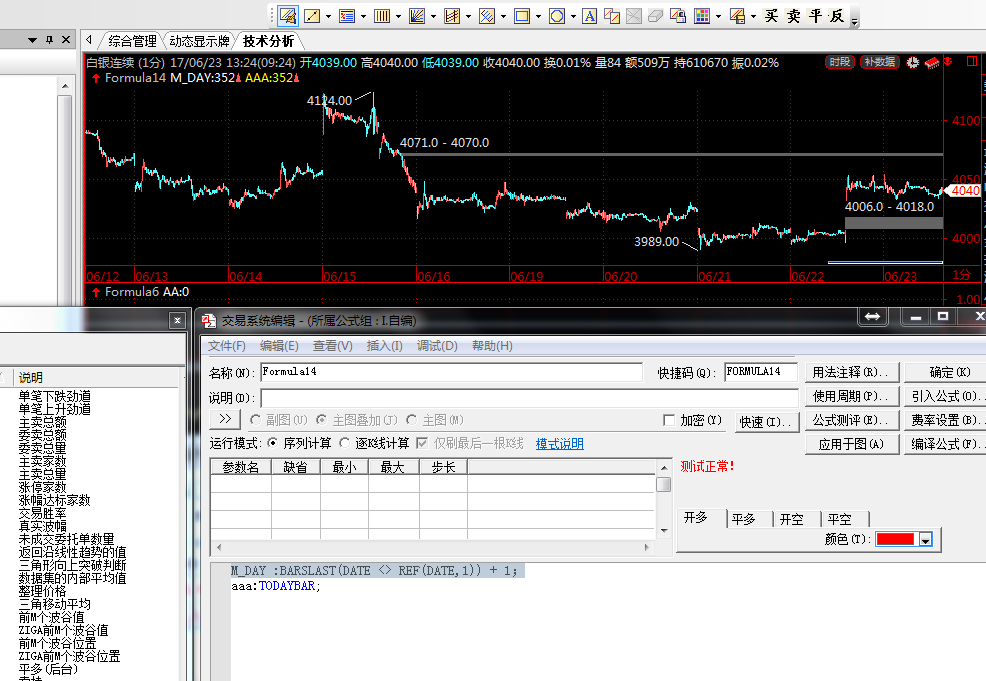Select the eraser tool in toolbar
This screenshot has height=681, width=986.
655,16
